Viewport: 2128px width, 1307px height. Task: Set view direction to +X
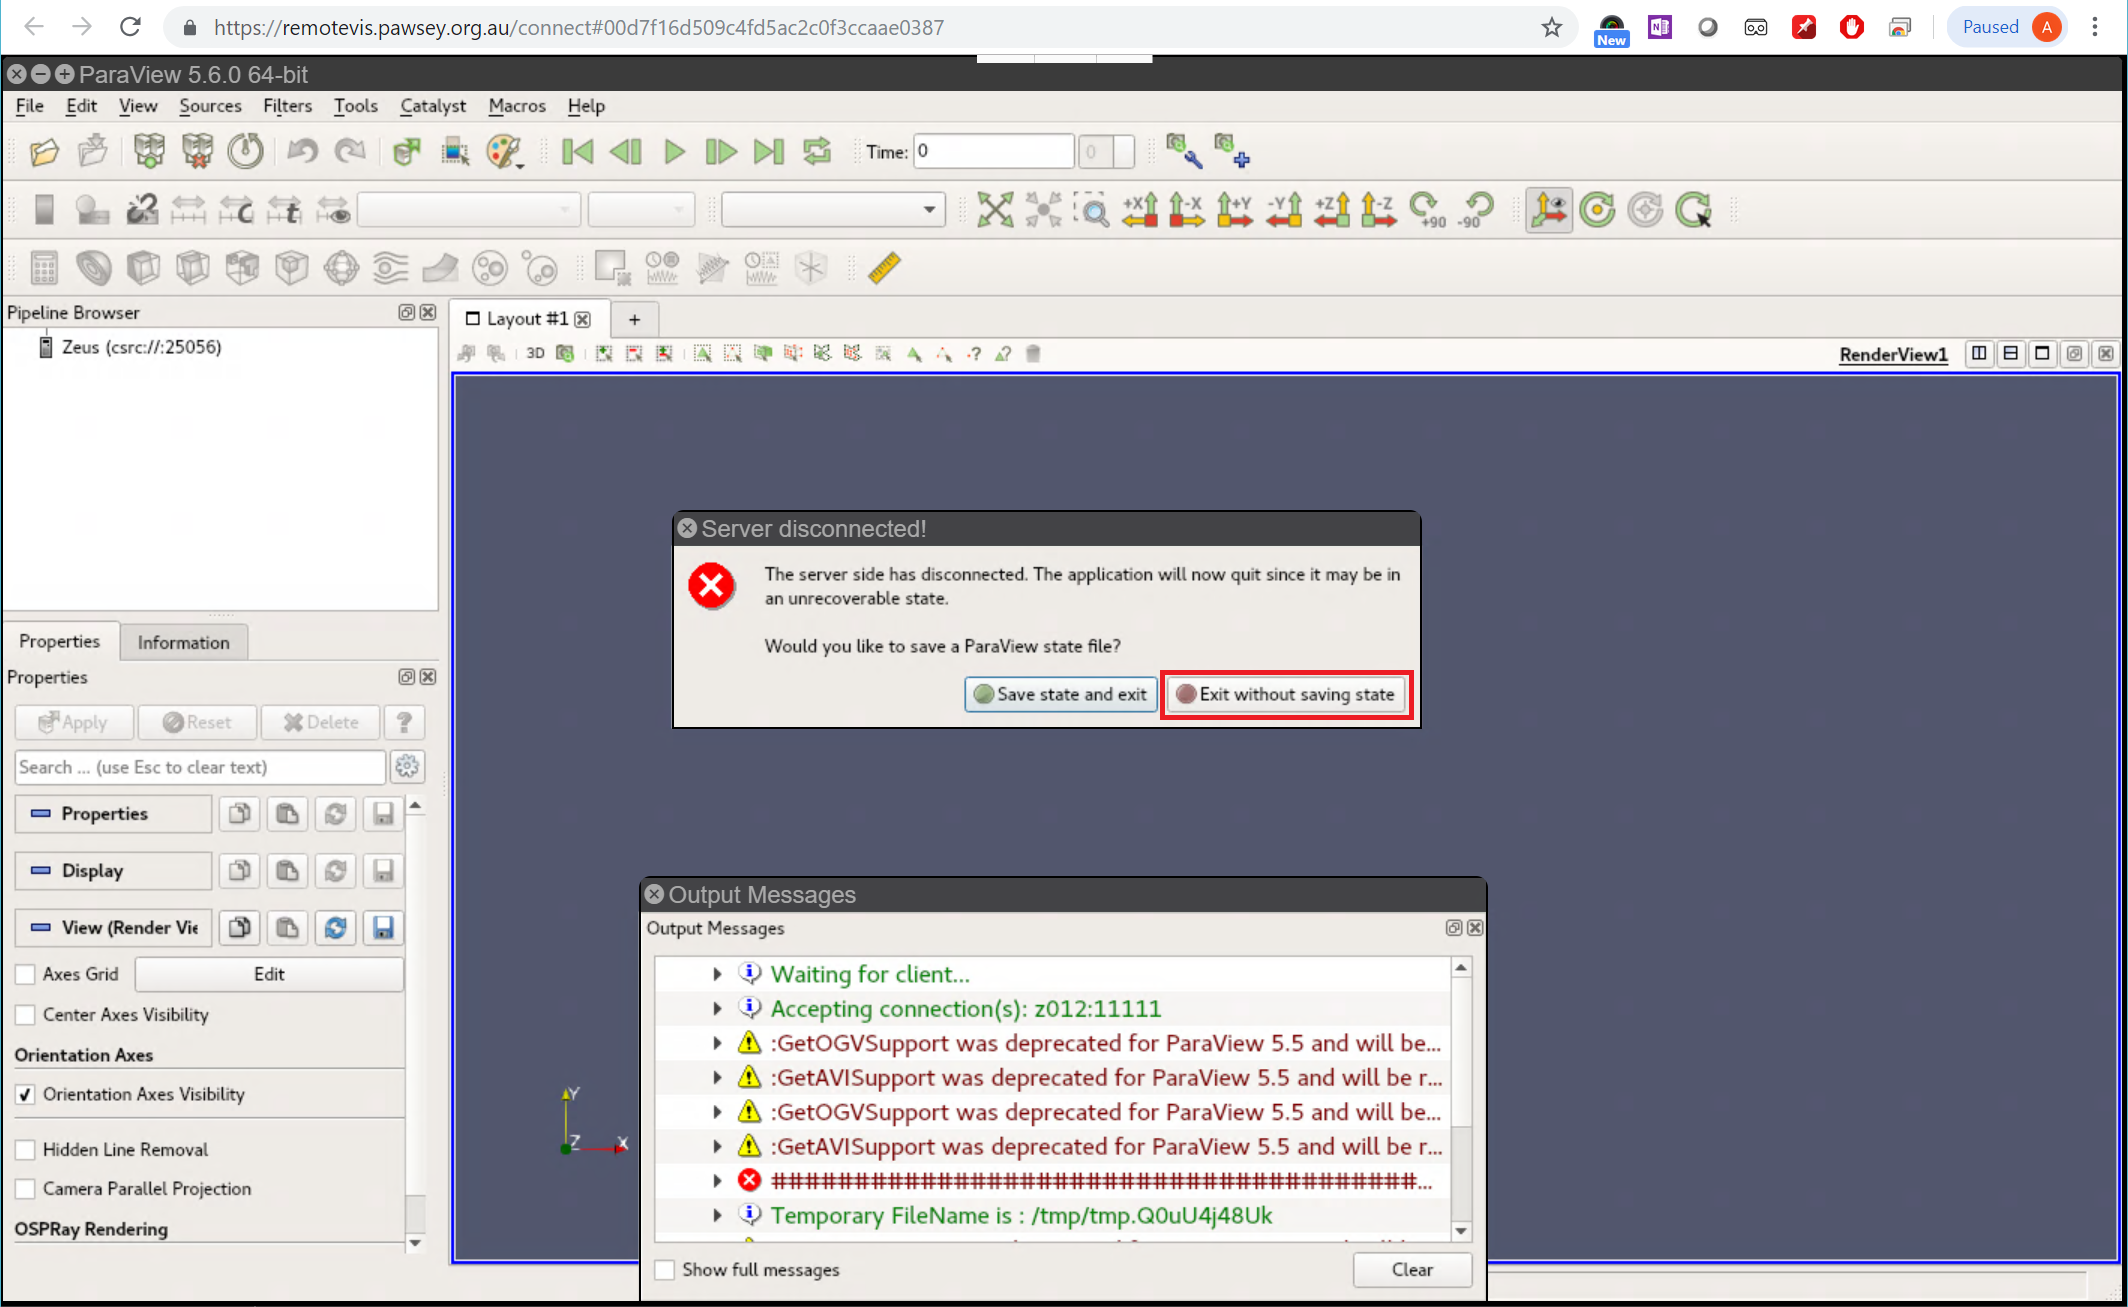click(1140, 210)
